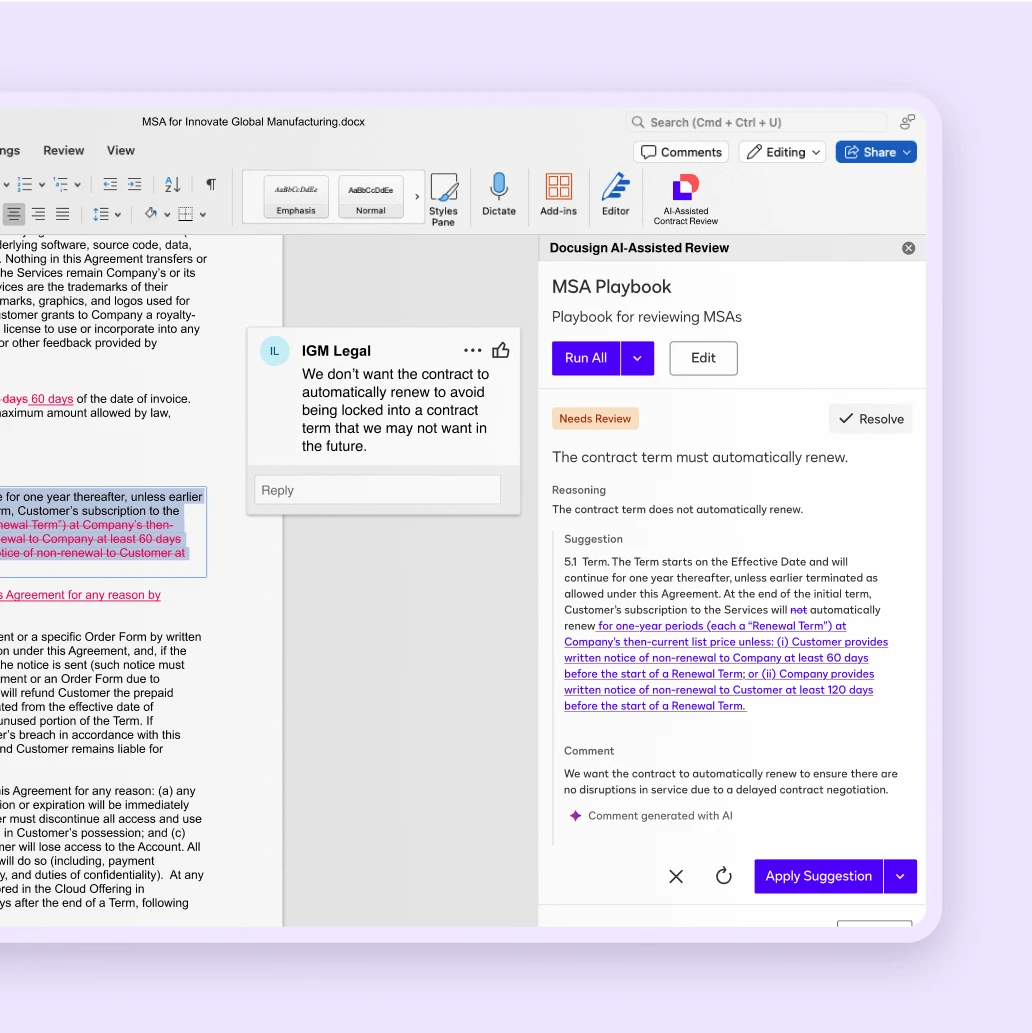This screenshot has height=1033, width=1032.
Task: Regenerate the suggestion with the refresh icon
Action: point(724,876)
